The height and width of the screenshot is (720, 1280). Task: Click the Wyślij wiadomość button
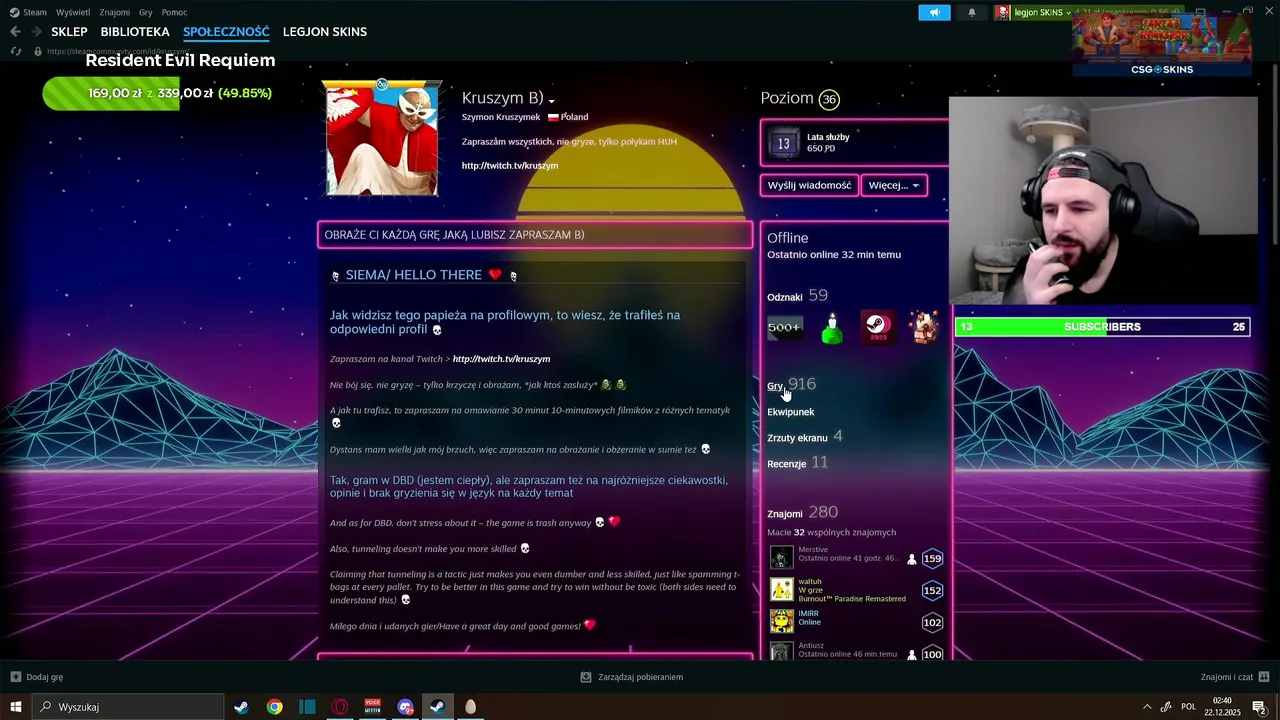tap(809, 185)
